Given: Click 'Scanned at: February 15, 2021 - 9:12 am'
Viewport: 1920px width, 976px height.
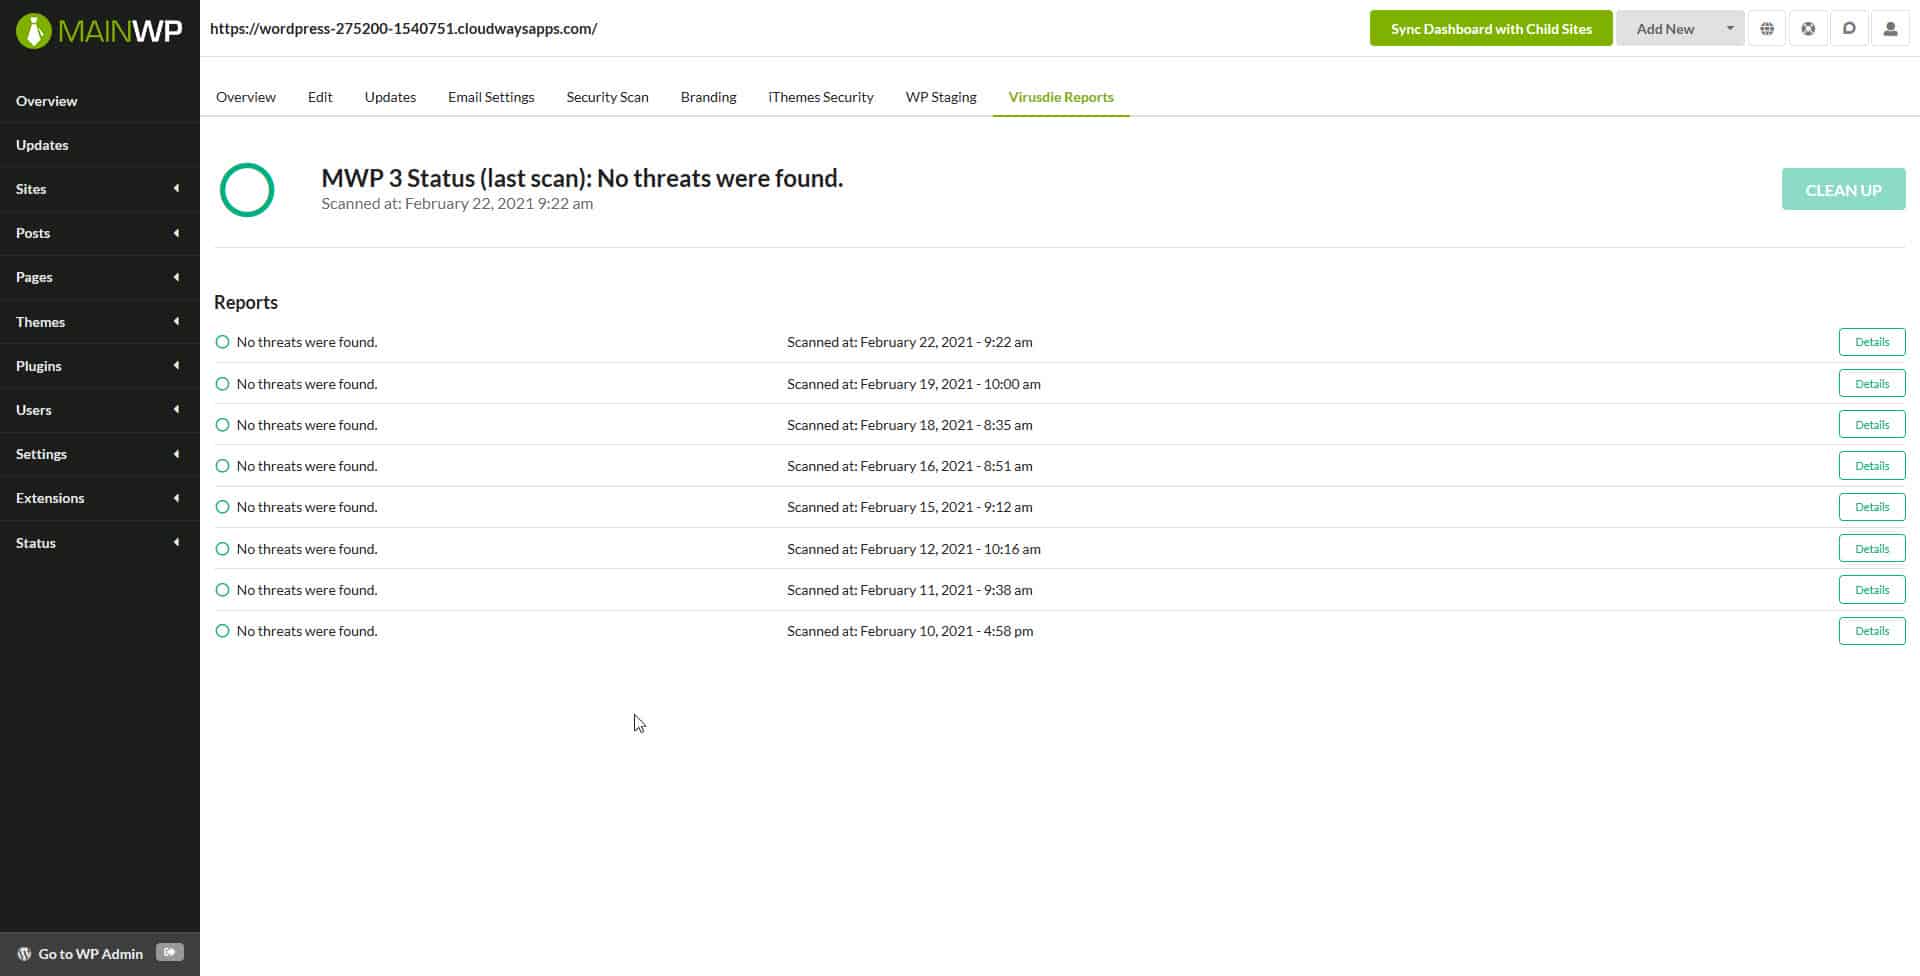Looking at the screenshot, I should point(910,507).
